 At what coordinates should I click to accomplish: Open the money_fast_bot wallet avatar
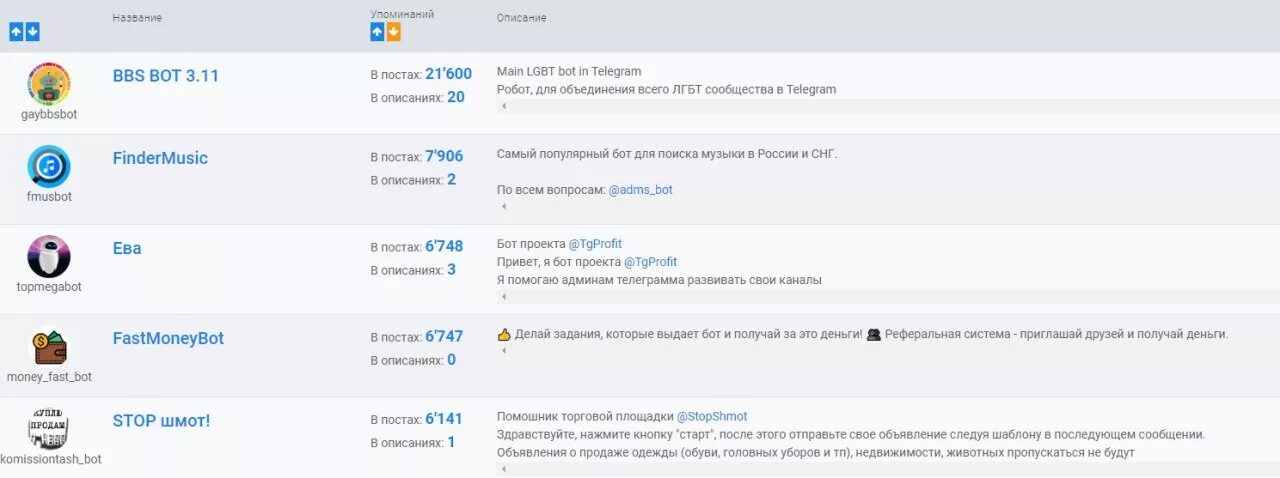49,346
